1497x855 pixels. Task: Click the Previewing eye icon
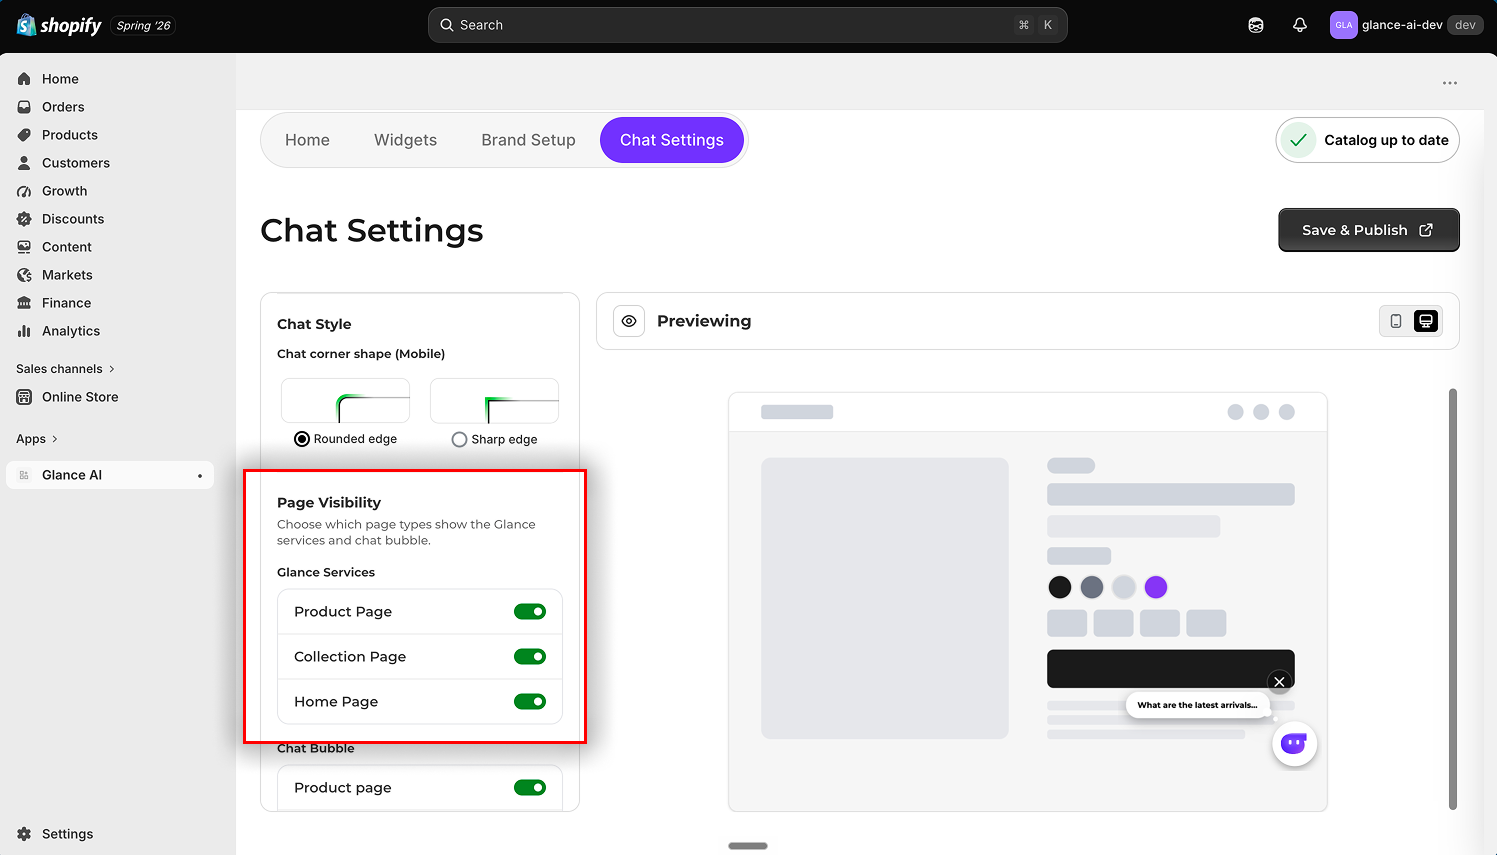tap(629, 321)
